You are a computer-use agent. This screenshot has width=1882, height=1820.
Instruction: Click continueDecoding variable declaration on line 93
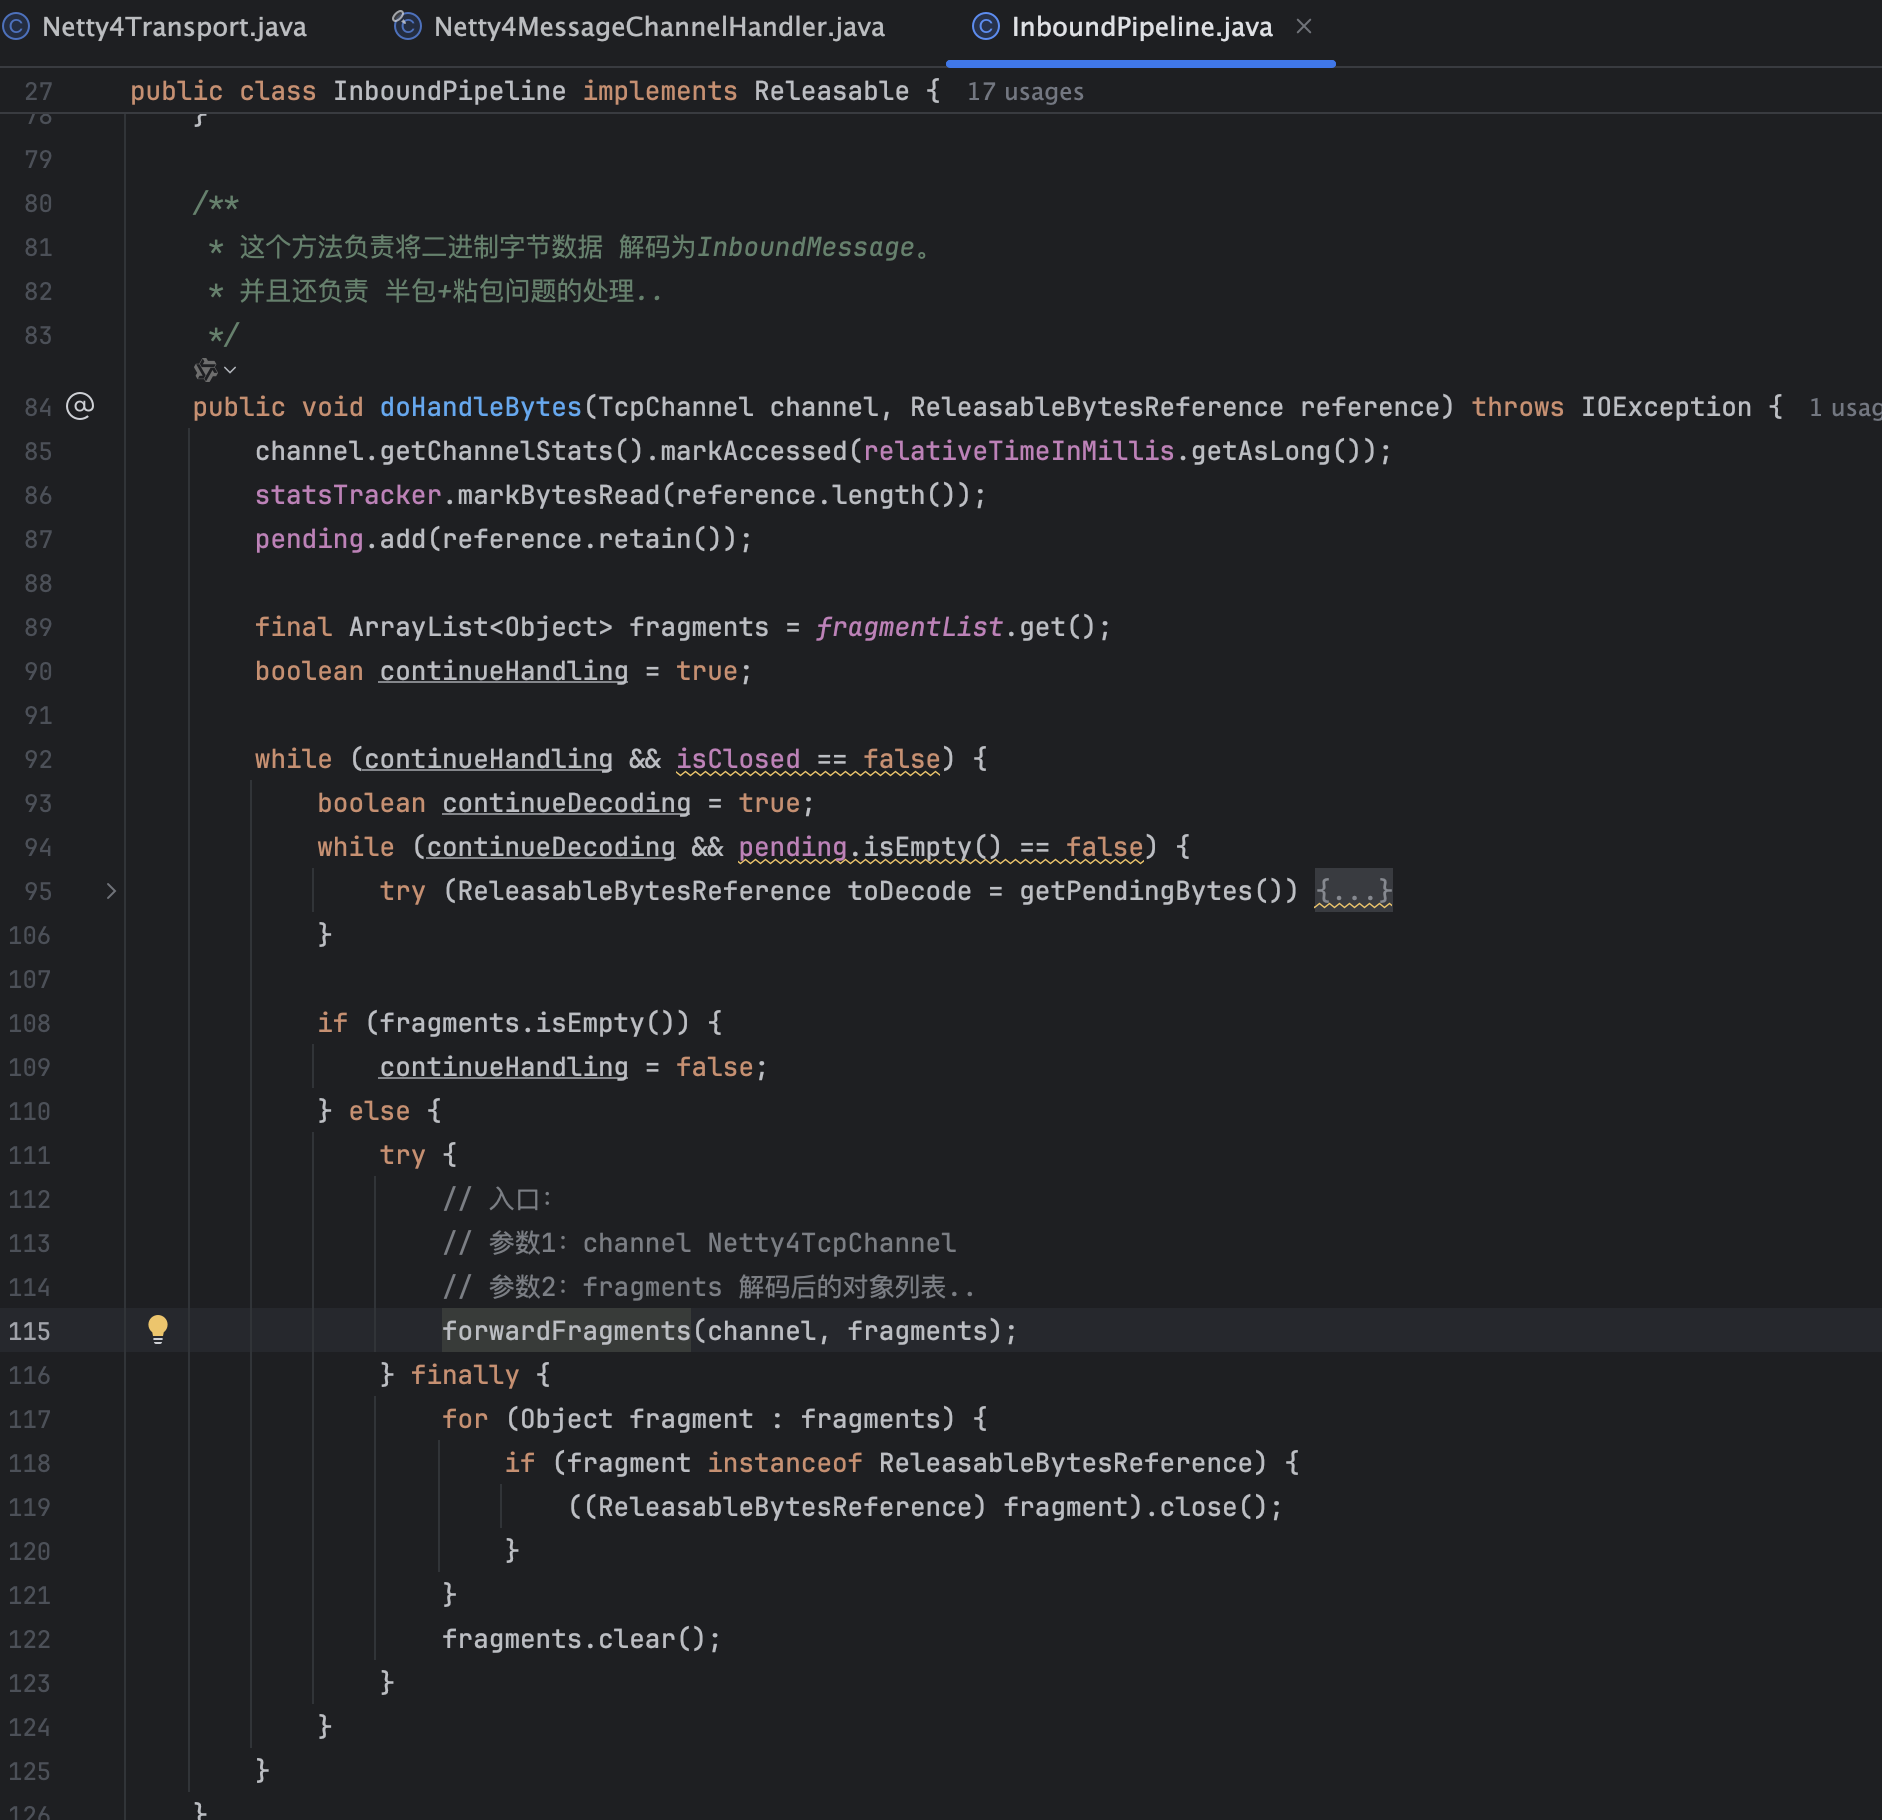coord(567,803)
